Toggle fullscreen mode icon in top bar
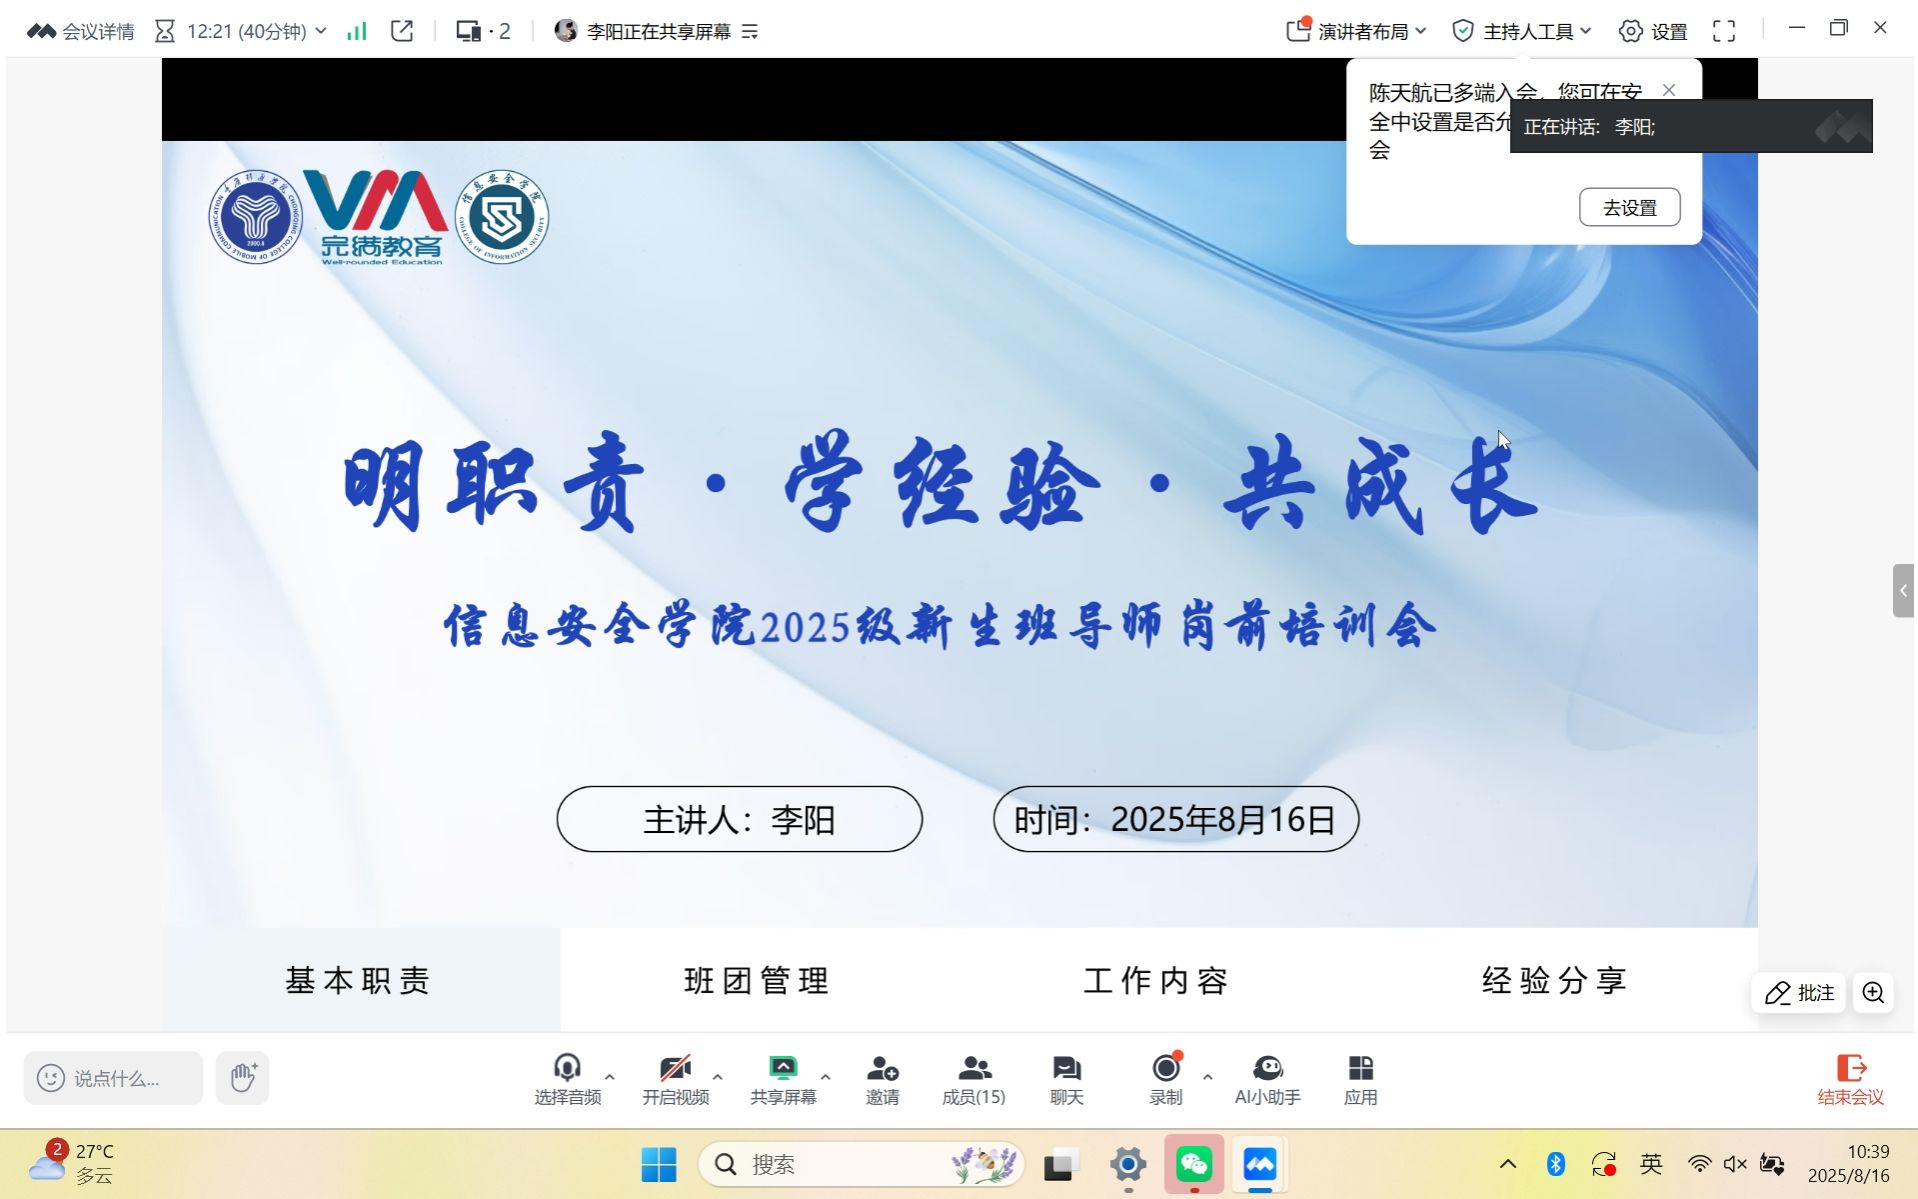The height and width of the screenshot is (1199, 1918). coord(1724,32)
